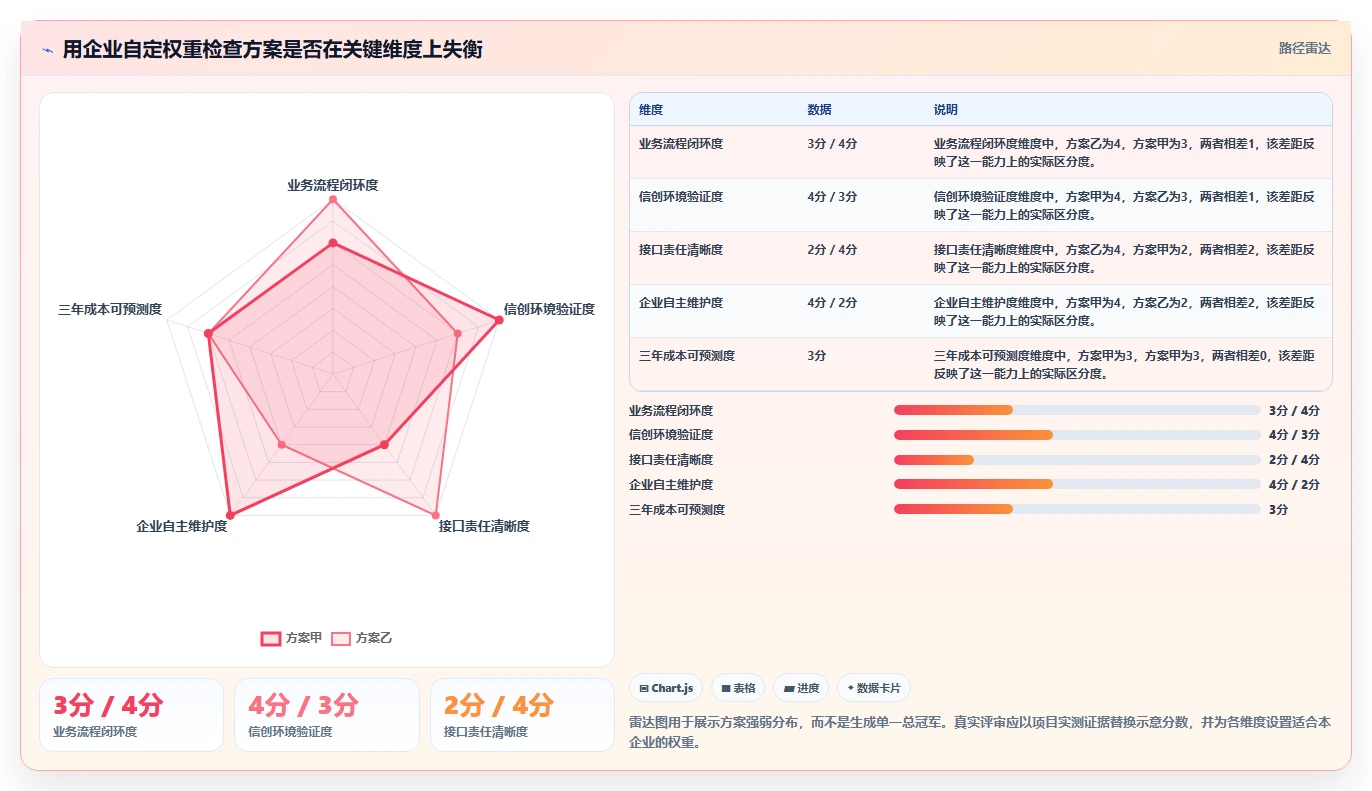Click 方案乙 data point at 接口责任清晰度 vertex
This screenshot has height=791, width=1372.
[436, 516]
